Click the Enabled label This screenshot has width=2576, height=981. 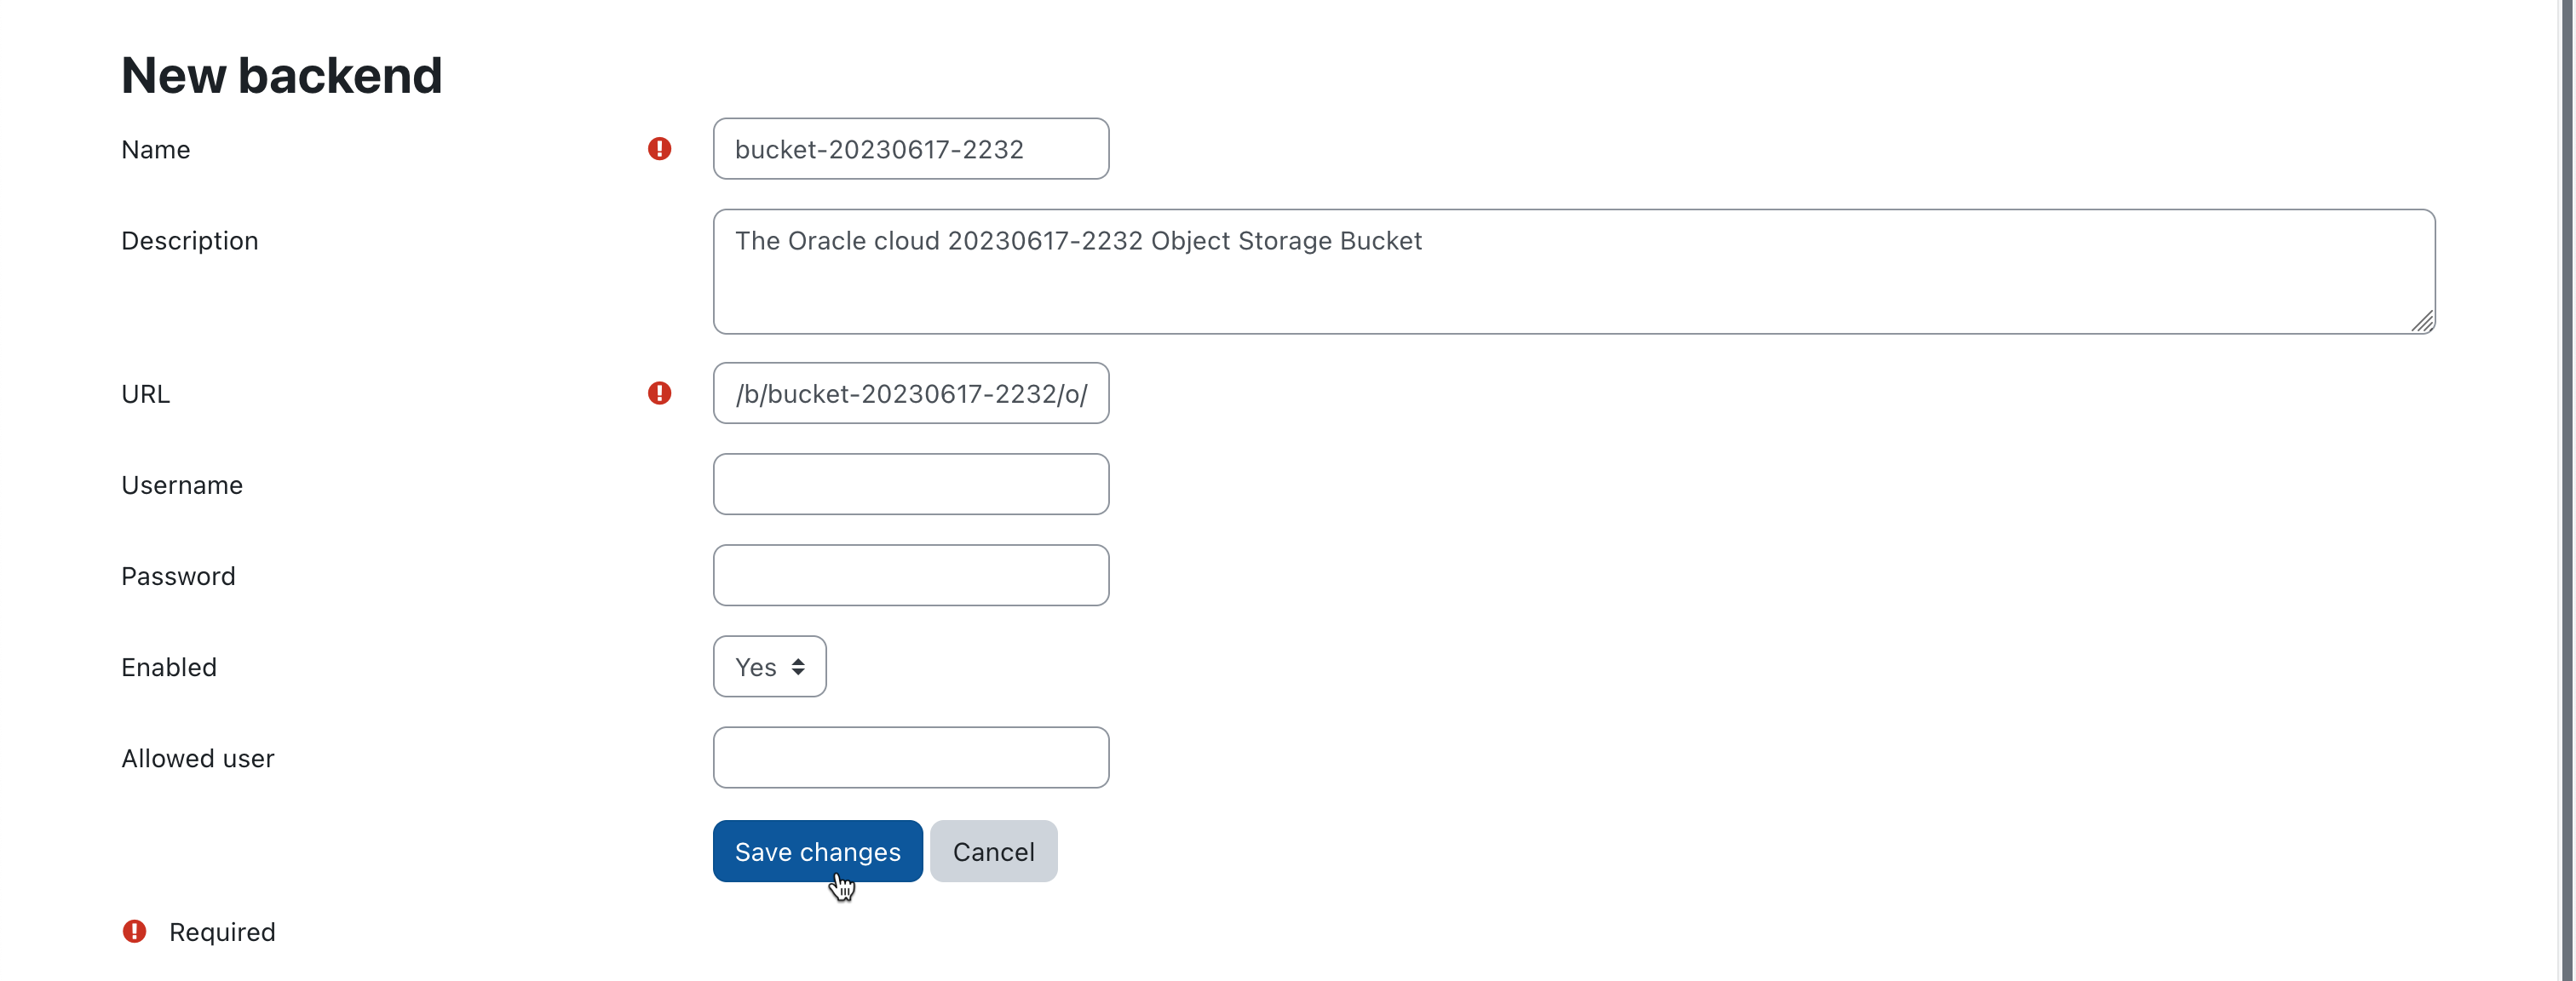click(168, 667)
